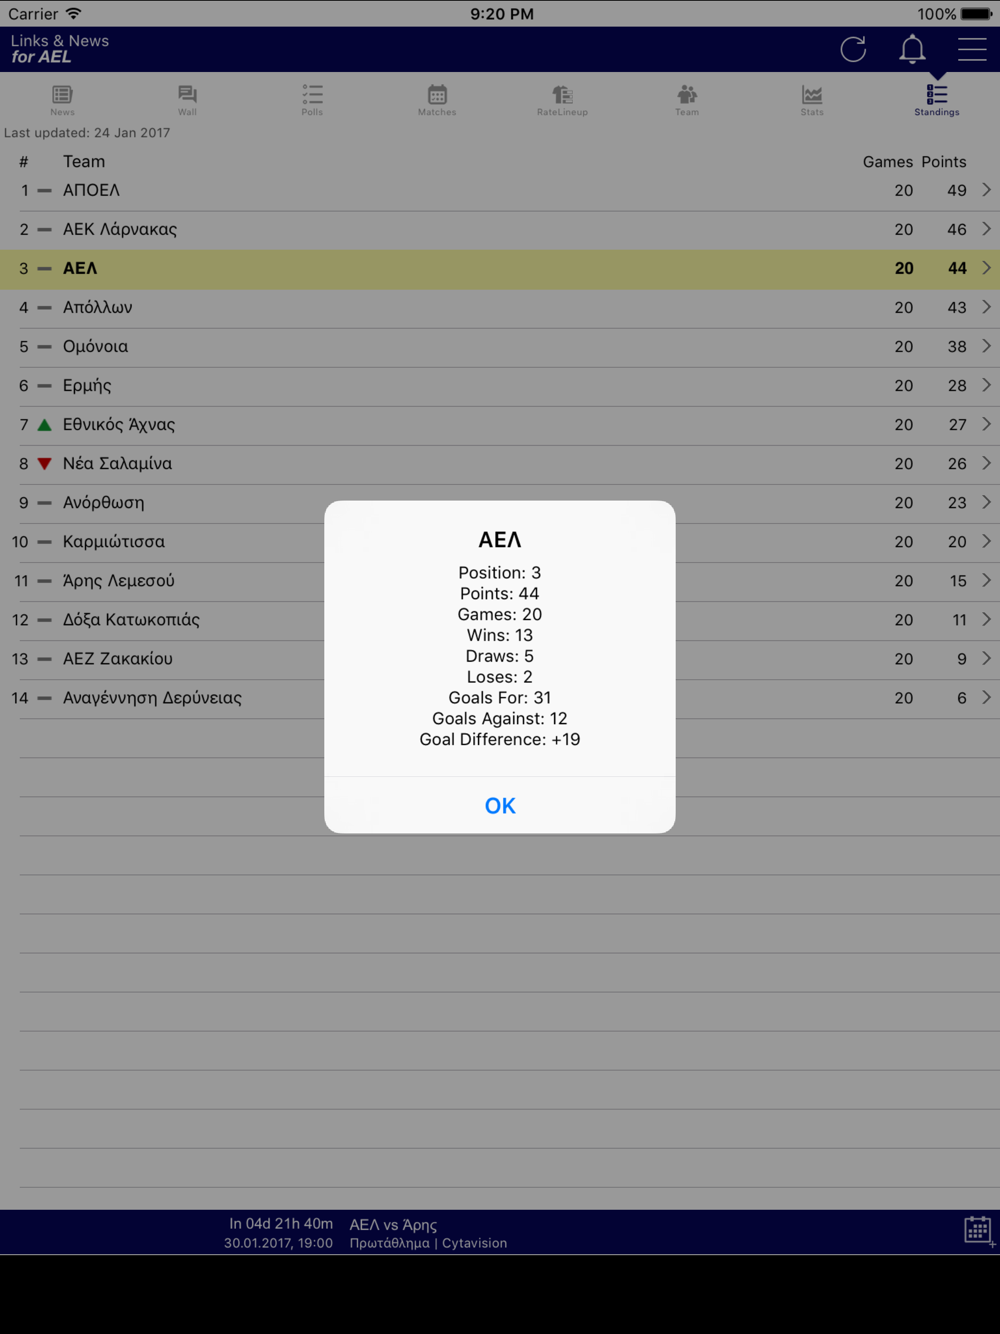Tap the Links & News for ΑΕΛ title
The image size is (1000, 1334).
point(60,48)
